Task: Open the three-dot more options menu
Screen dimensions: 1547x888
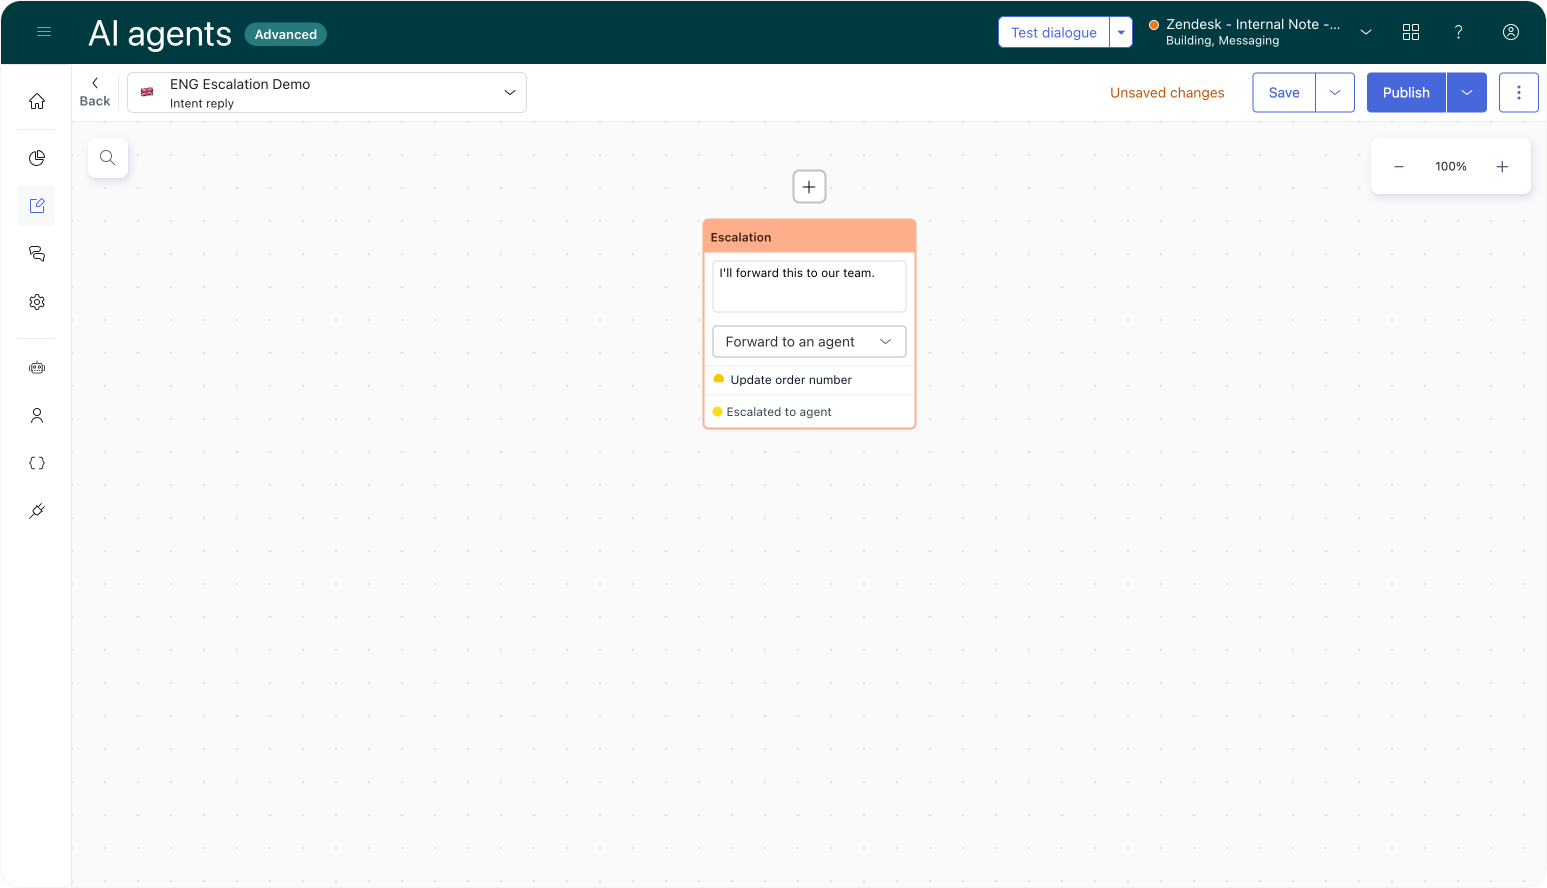Action: [1518, 93]
